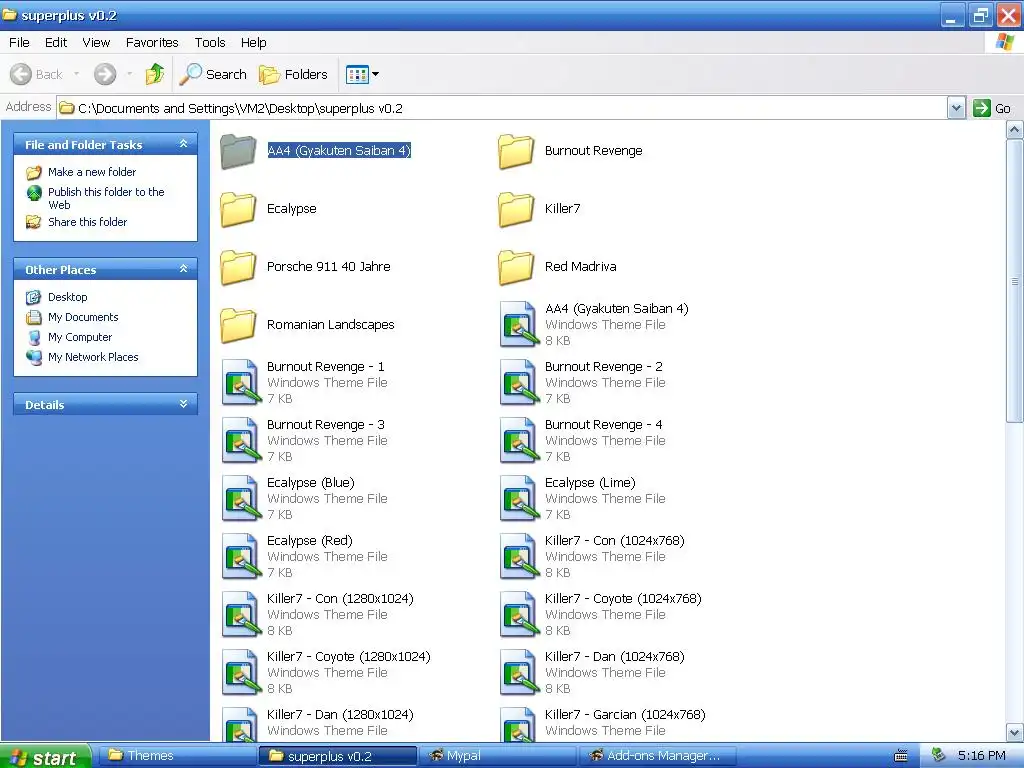Click the network tray icon beside the clock
Viewport: 1024px width, 768px height.
pos(938,755)
